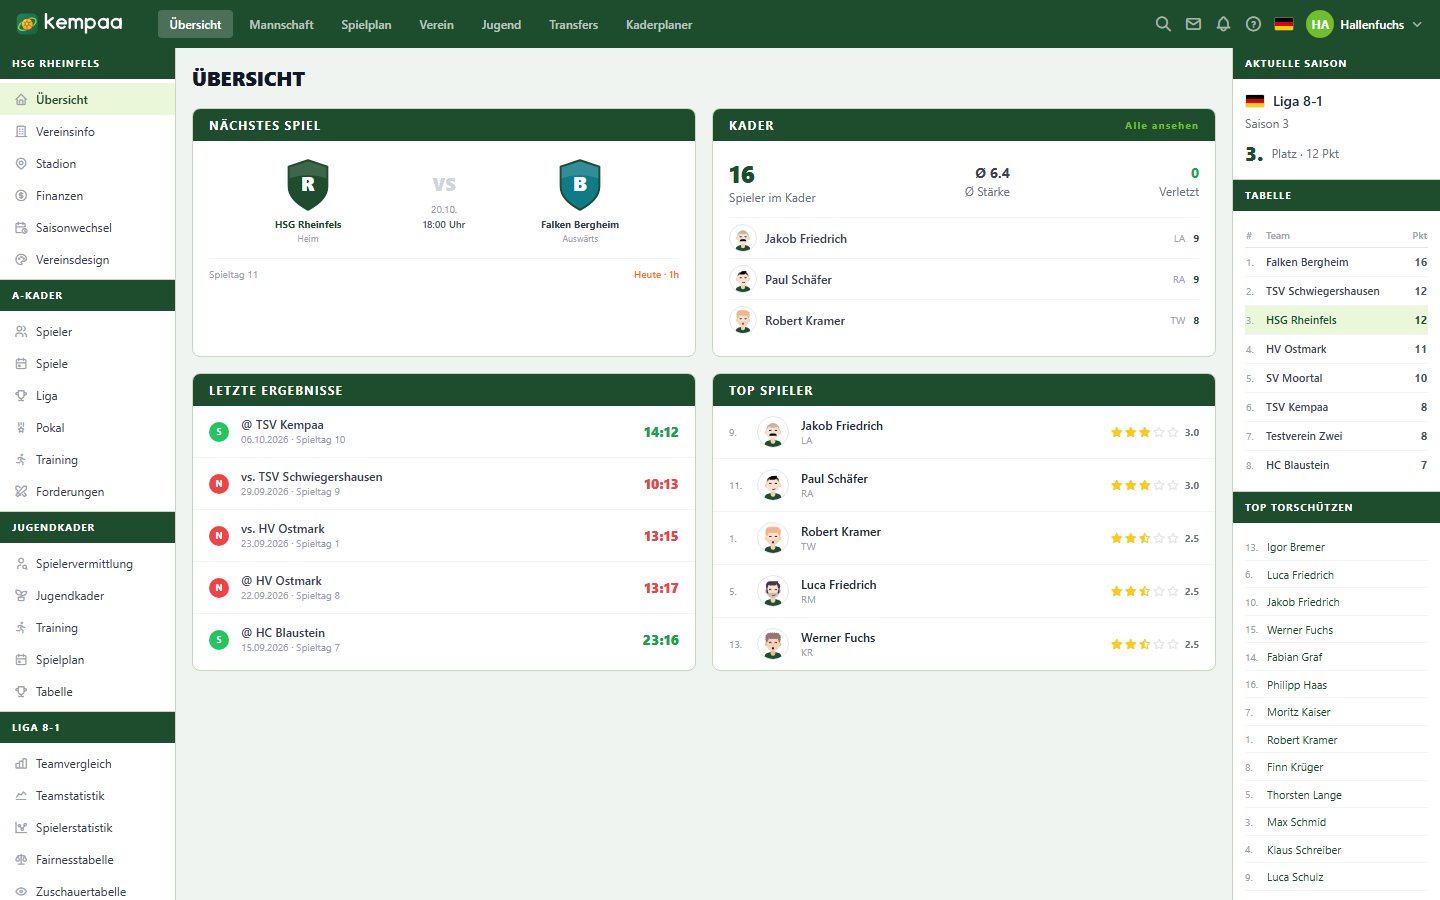Select the HC Blaustein 23:16 result
This screenshot has height=900, width=1440.
coord(444,640)
